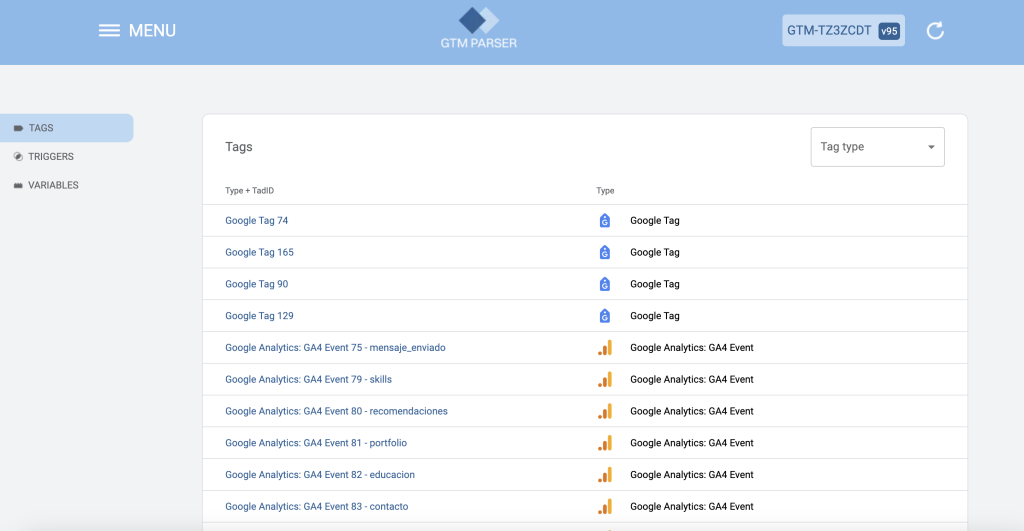Click the Google Tag icon in the Google Tag 129 row
1024x531 pixels.
click(x=605, y=316)
